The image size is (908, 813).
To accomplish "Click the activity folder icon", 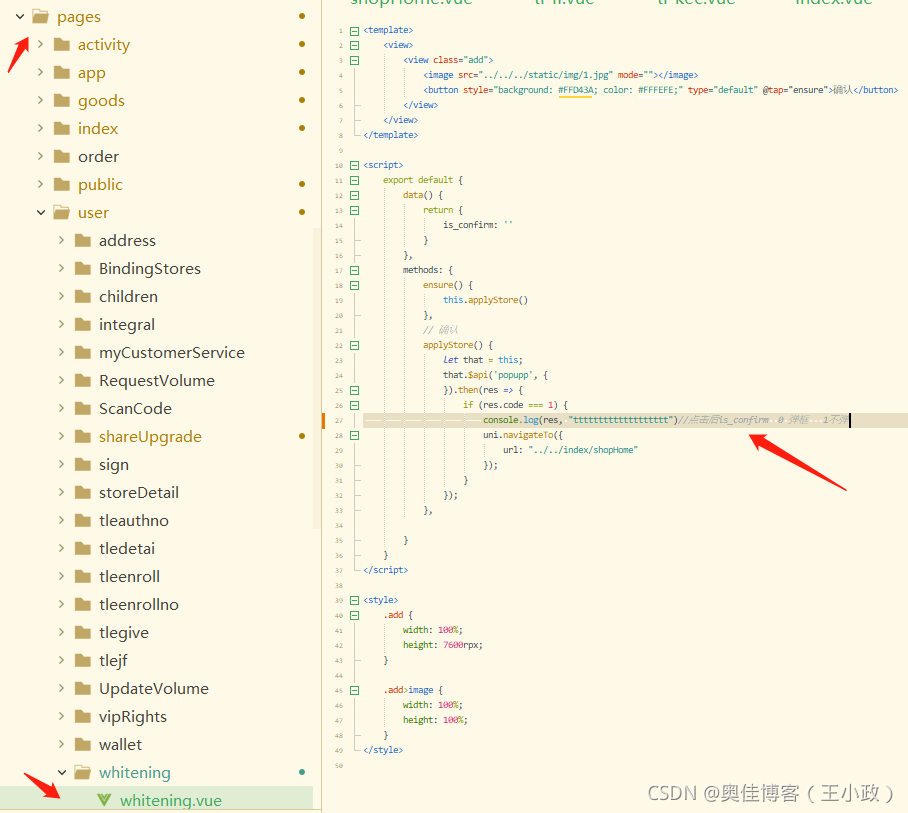I will (61, 45).
